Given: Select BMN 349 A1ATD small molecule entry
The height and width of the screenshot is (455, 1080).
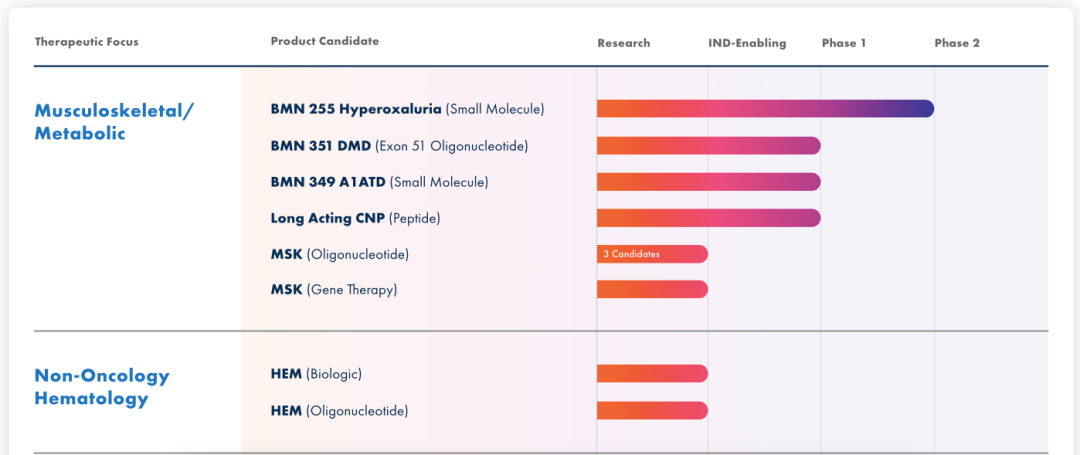Looking at the screenshot, I should coord(379,182).
